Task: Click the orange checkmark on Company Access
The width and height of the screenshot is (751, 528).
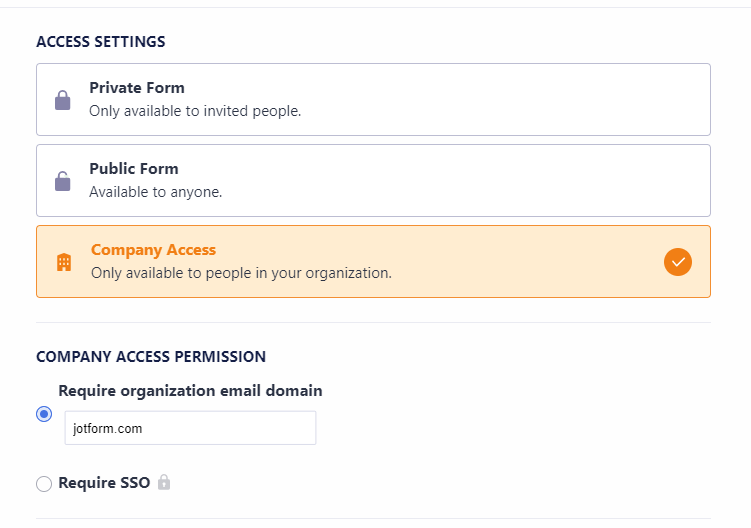Action: click(x=678, y=262)
